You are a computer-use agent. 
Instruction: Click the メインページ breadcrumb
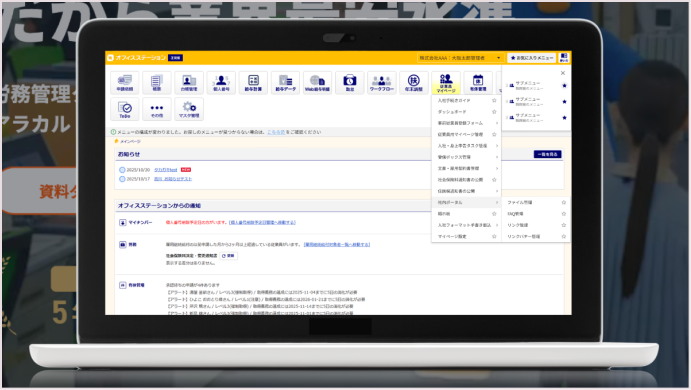point(130,141)
